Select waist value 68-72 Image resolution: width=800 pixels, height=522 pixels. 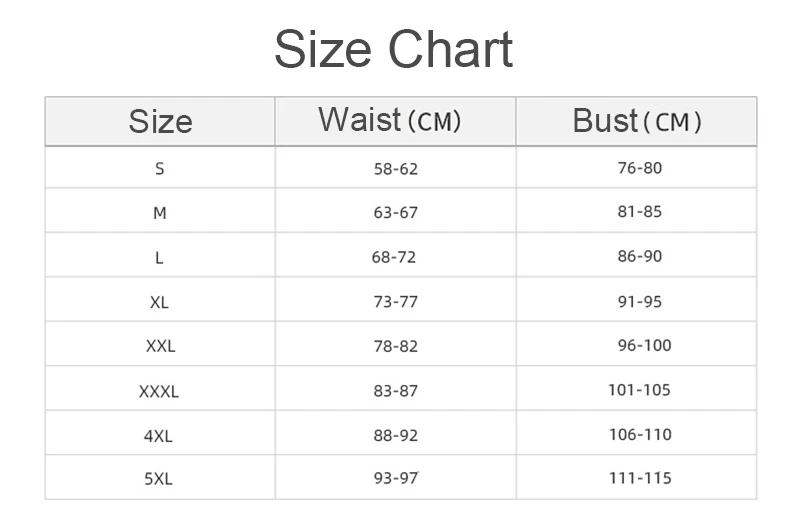393,257
